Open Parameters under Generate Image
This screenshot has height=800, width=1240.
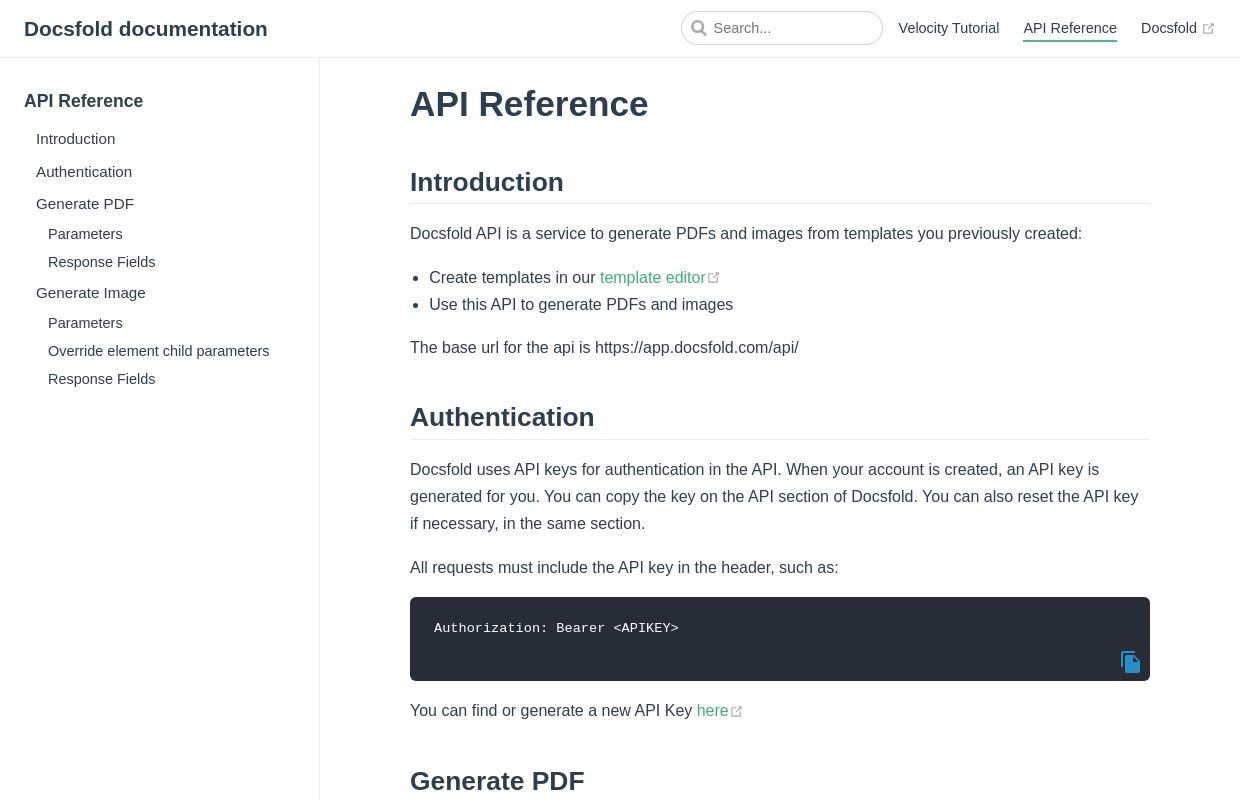(85, 323)
